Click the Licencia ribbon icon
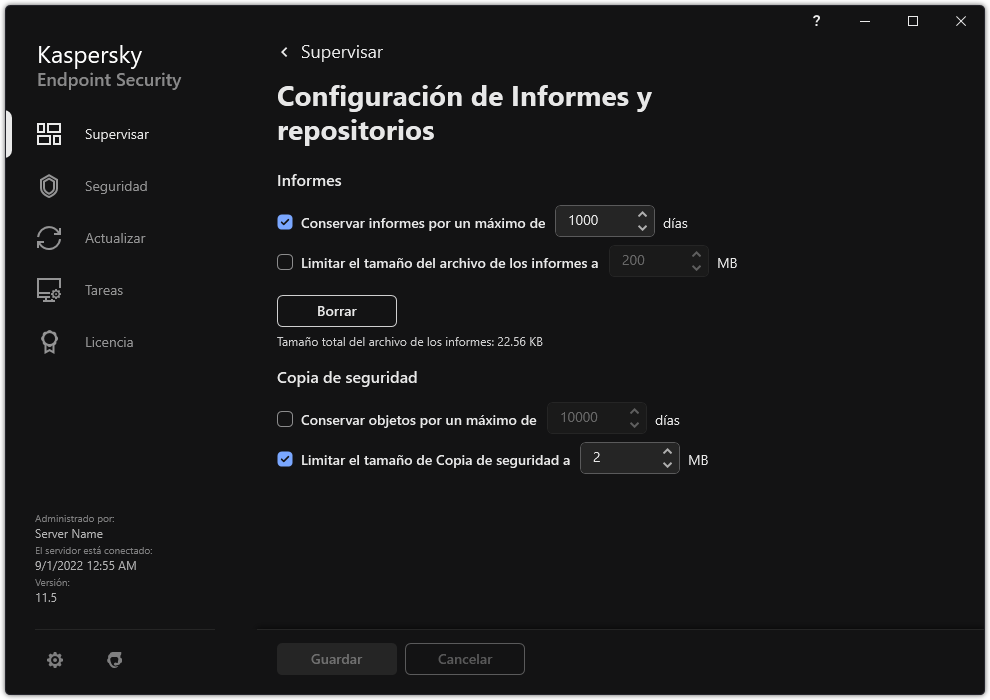990x700 pixels. click(x=48, y=342)
